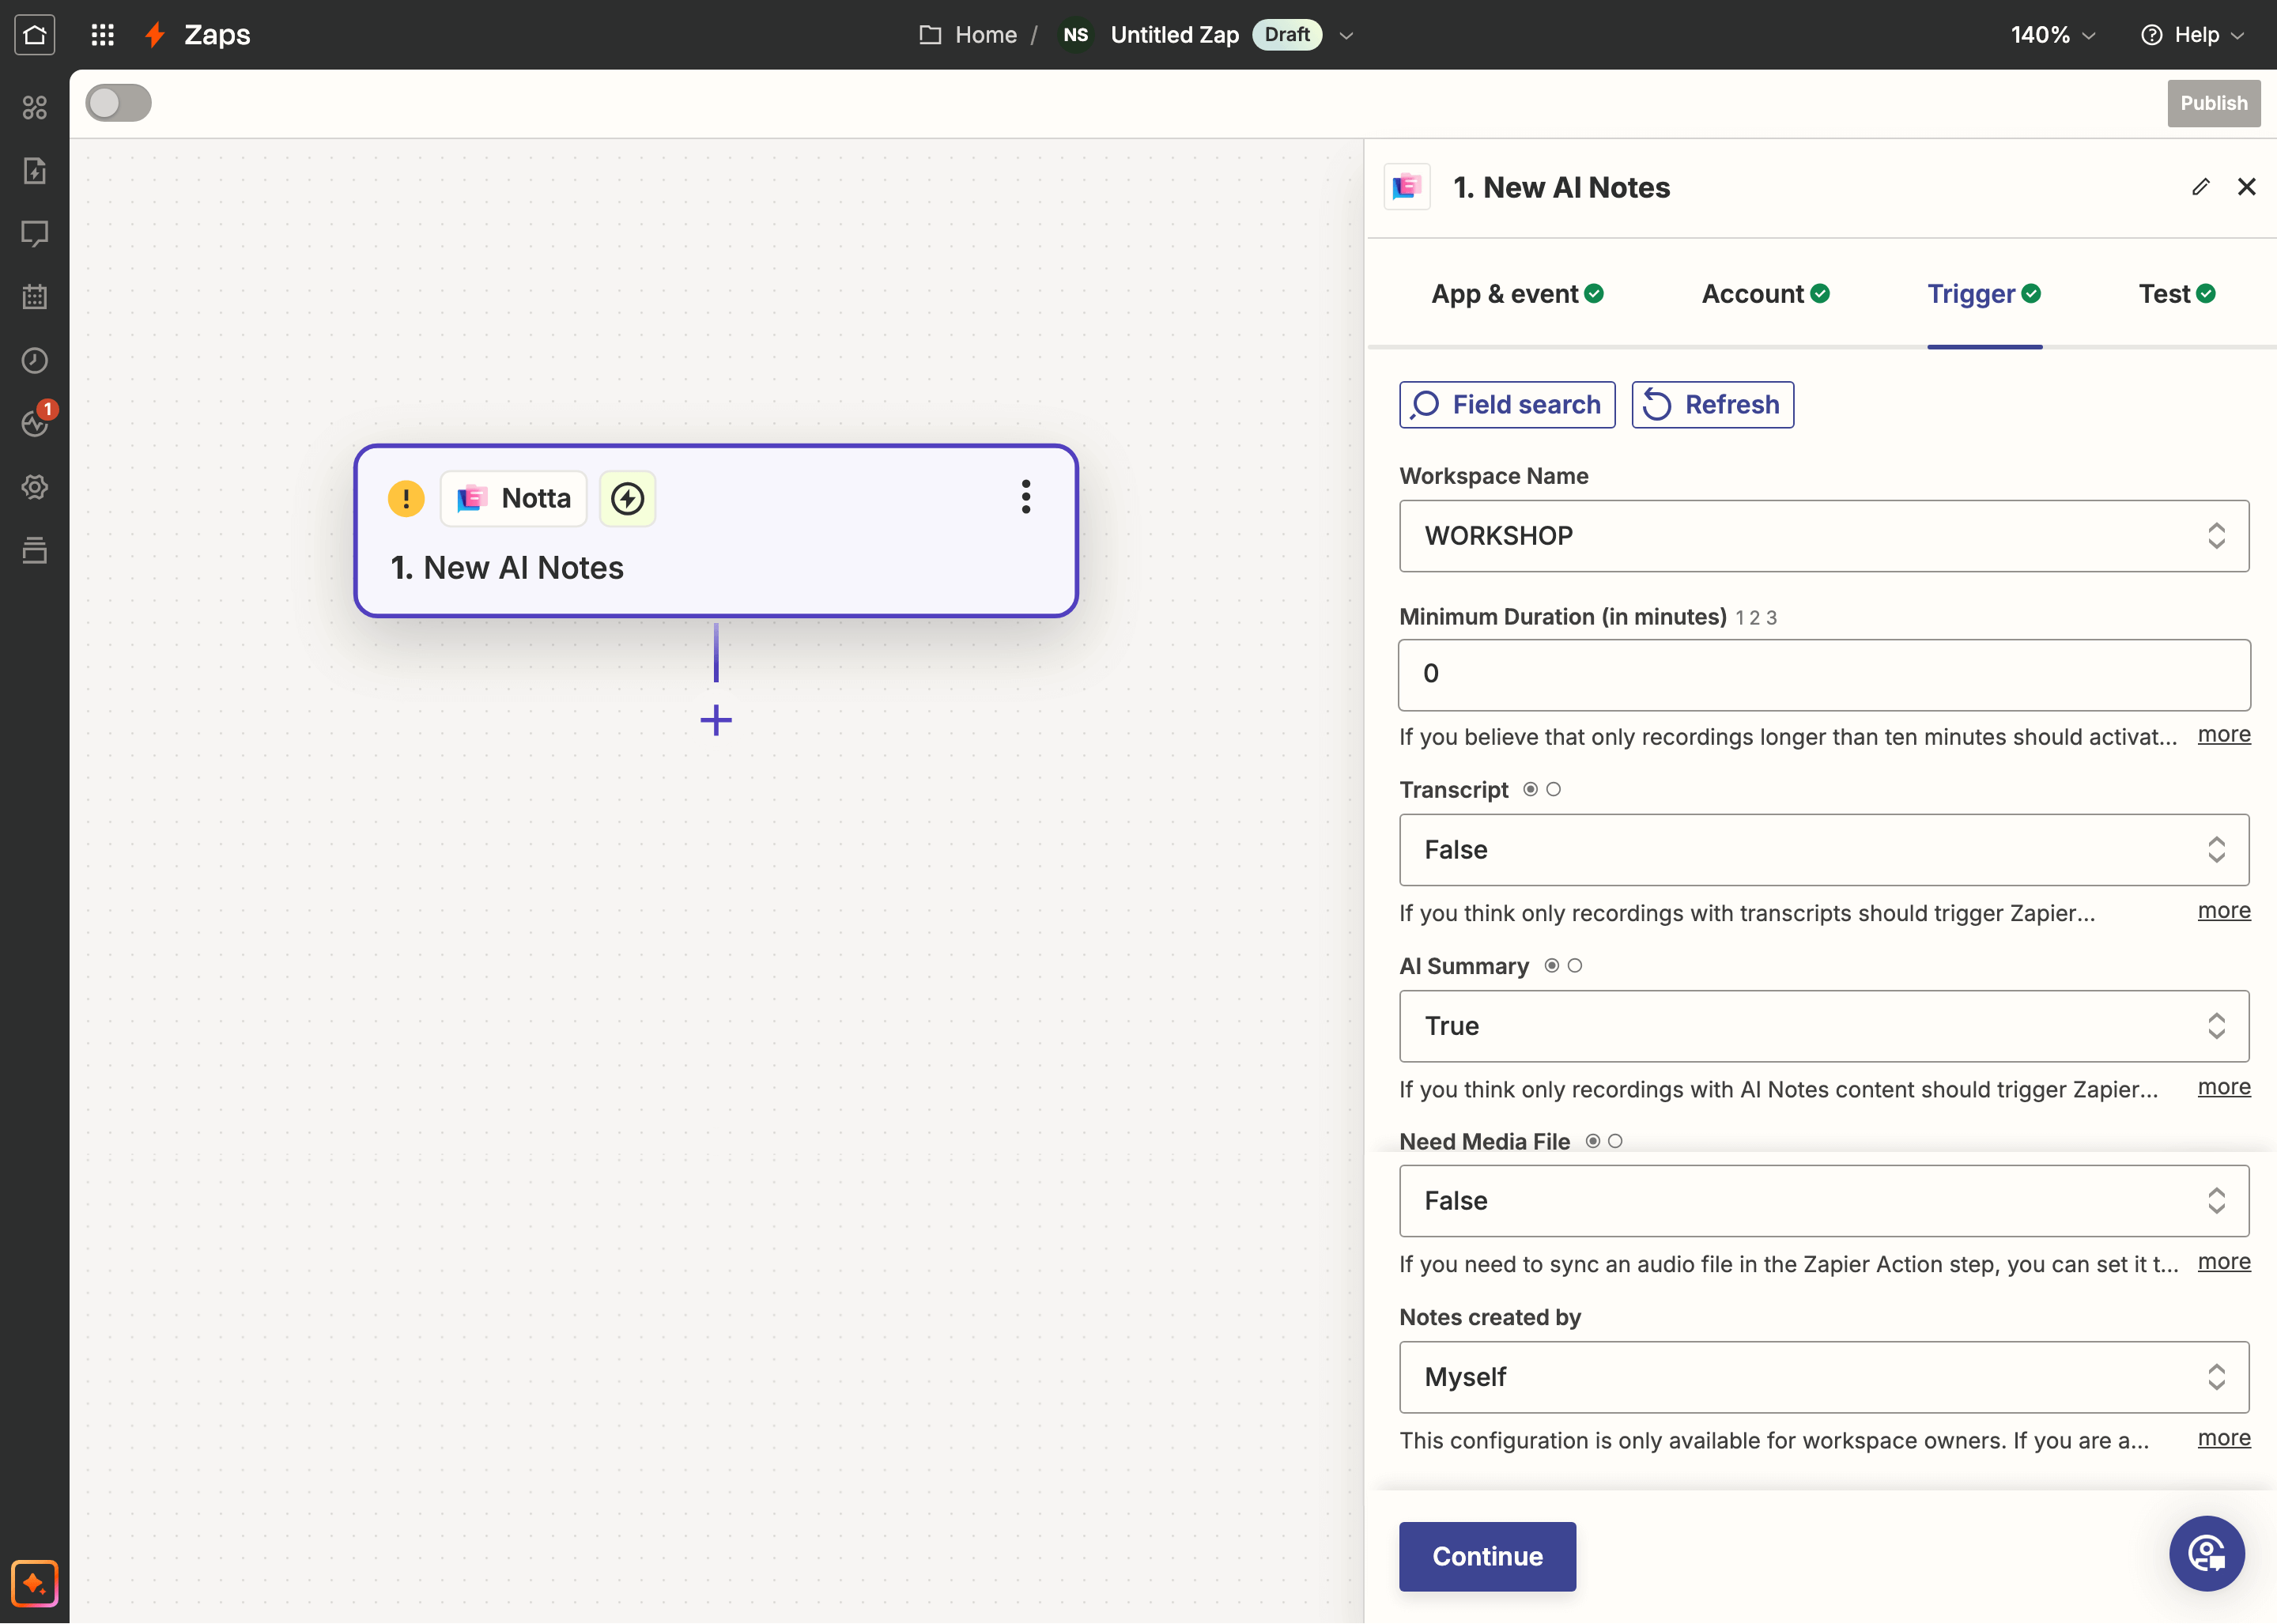
Task: Click the Field search button
Action: click(x=1507, y=405)
